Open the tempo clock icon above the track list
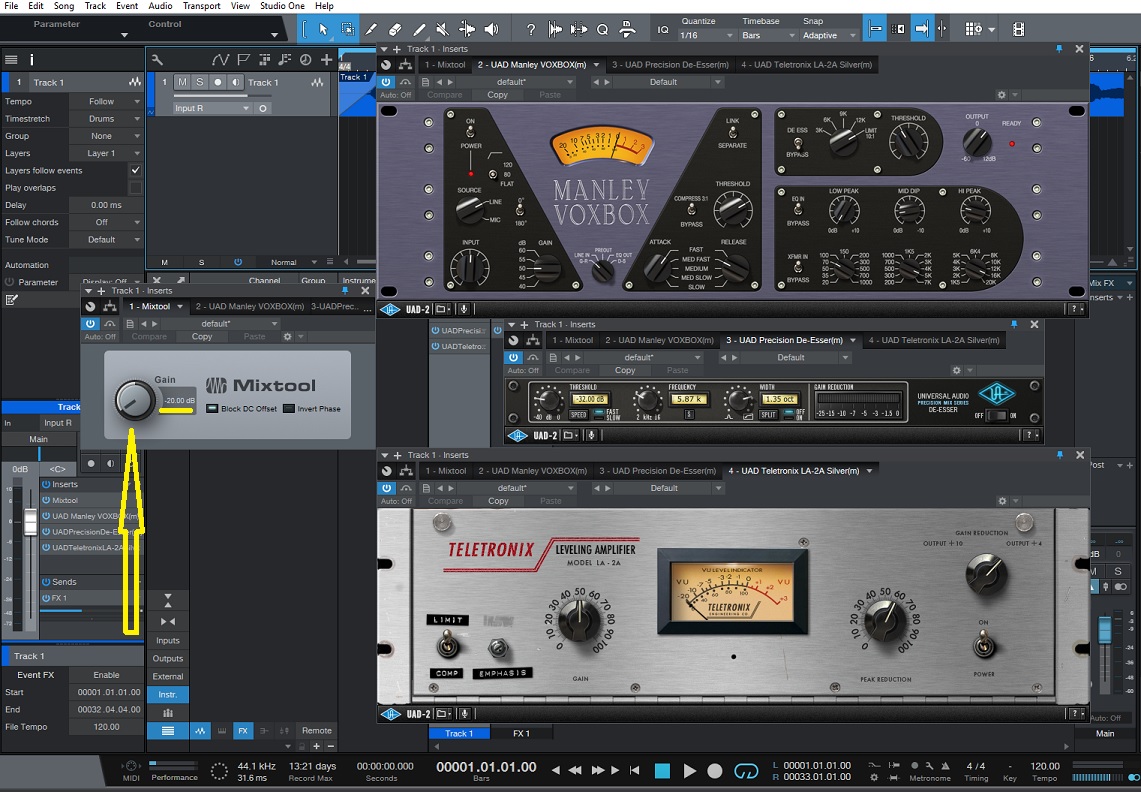The image size is (1141, 792). 306,60
